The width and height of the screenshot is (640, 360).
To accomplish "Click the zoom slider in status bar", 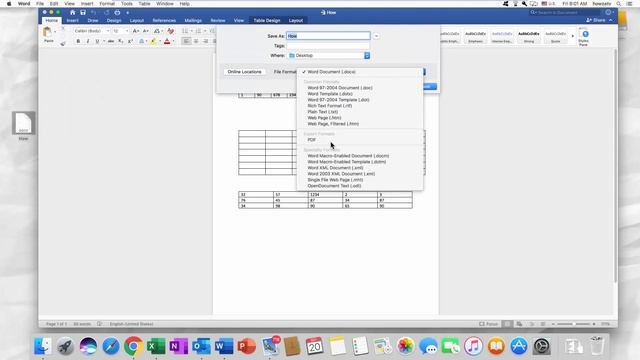I will (x=573, y=324).
